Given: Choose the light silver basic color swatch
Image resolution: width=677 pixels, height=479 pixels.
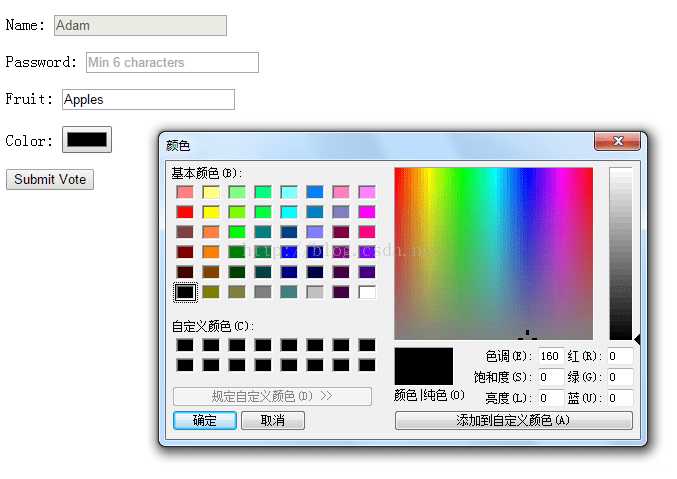Looking at the screenshot, I should (315, 292).
